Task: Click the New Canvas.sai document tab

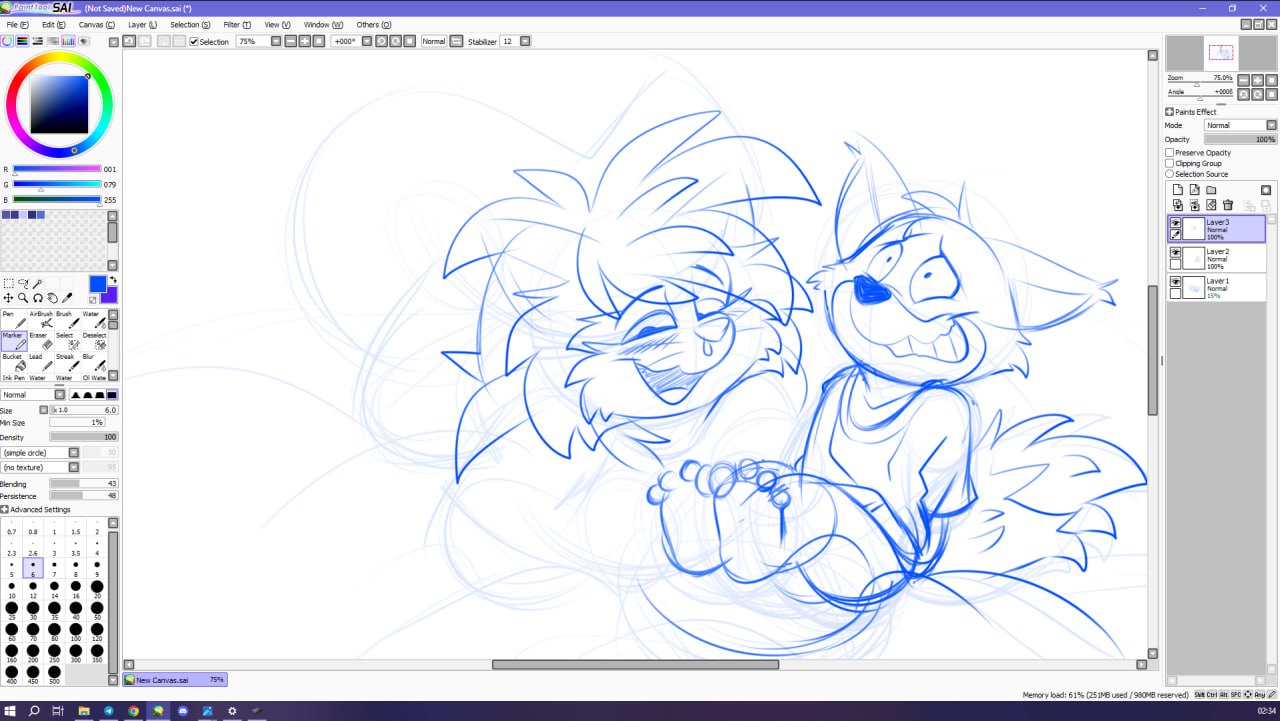Action: (175, 680)
